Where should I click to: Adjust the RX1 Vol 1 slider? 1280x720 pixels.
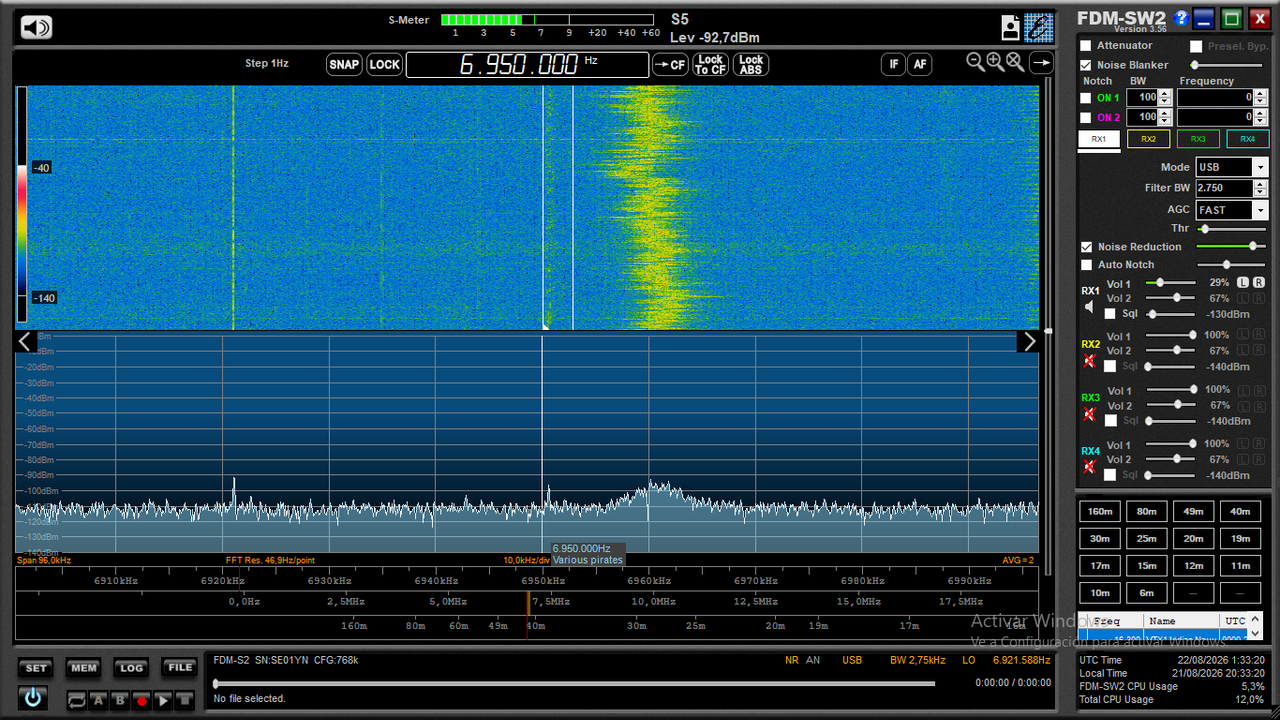[x=1169, y=283]
